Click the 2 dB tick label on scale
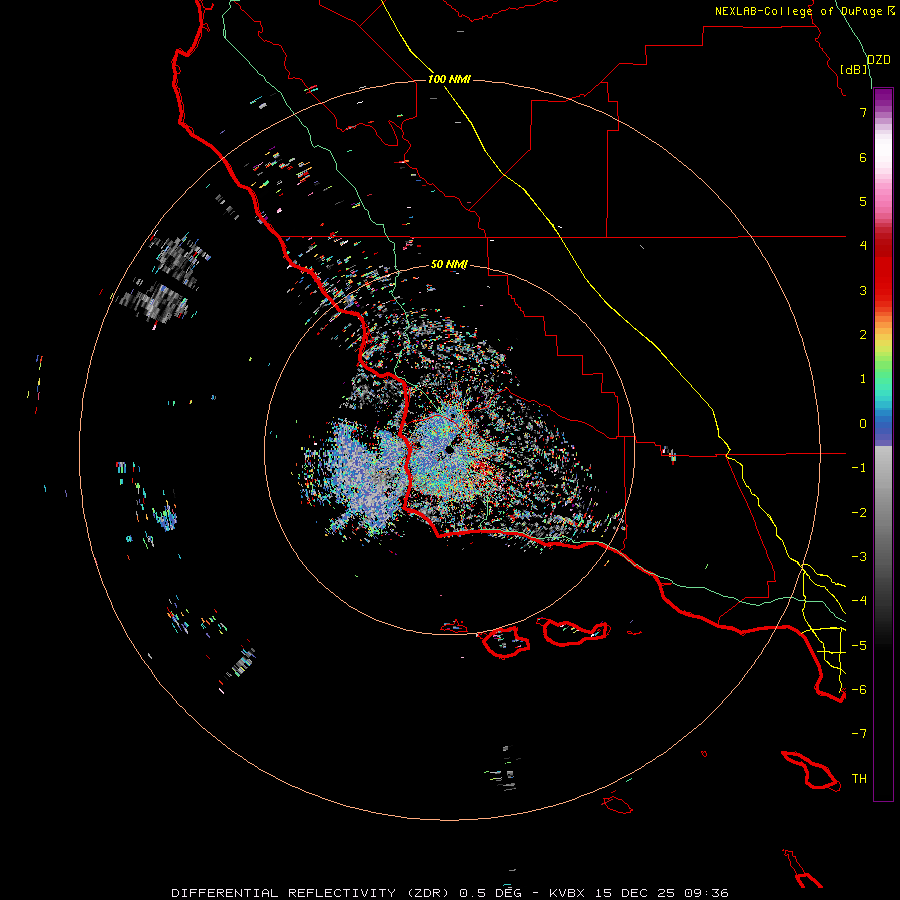The height and width of the screenshot is (900, 900). click(863, 335)
